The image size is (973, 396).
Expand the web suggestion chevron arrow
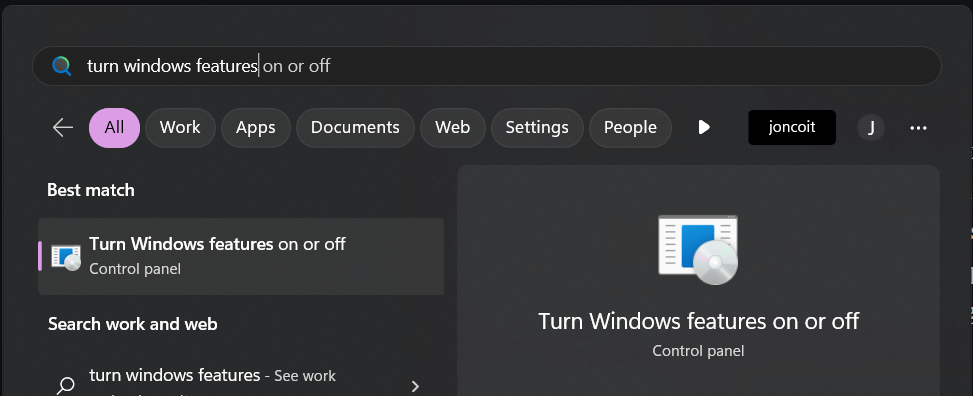click(x=415, y=386)
